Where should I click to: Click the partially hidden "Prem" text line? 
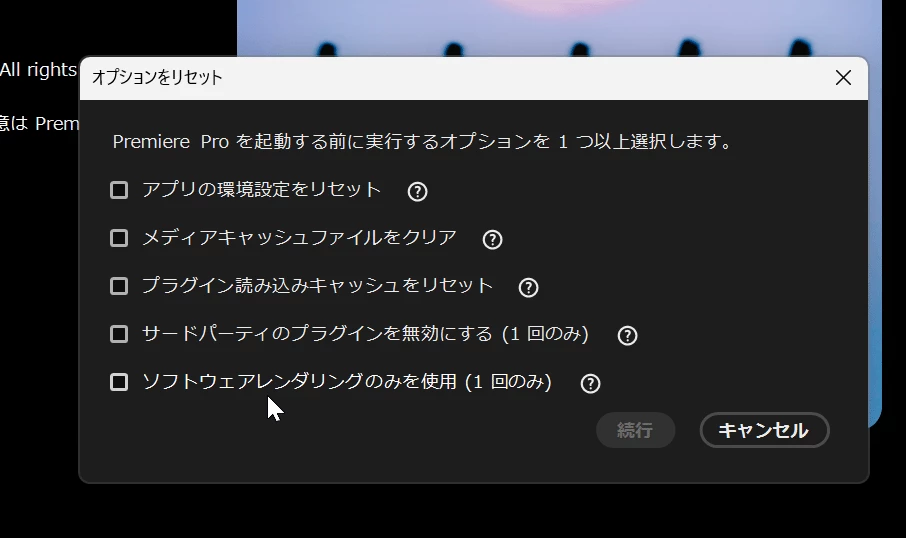(x=39, y=124)
